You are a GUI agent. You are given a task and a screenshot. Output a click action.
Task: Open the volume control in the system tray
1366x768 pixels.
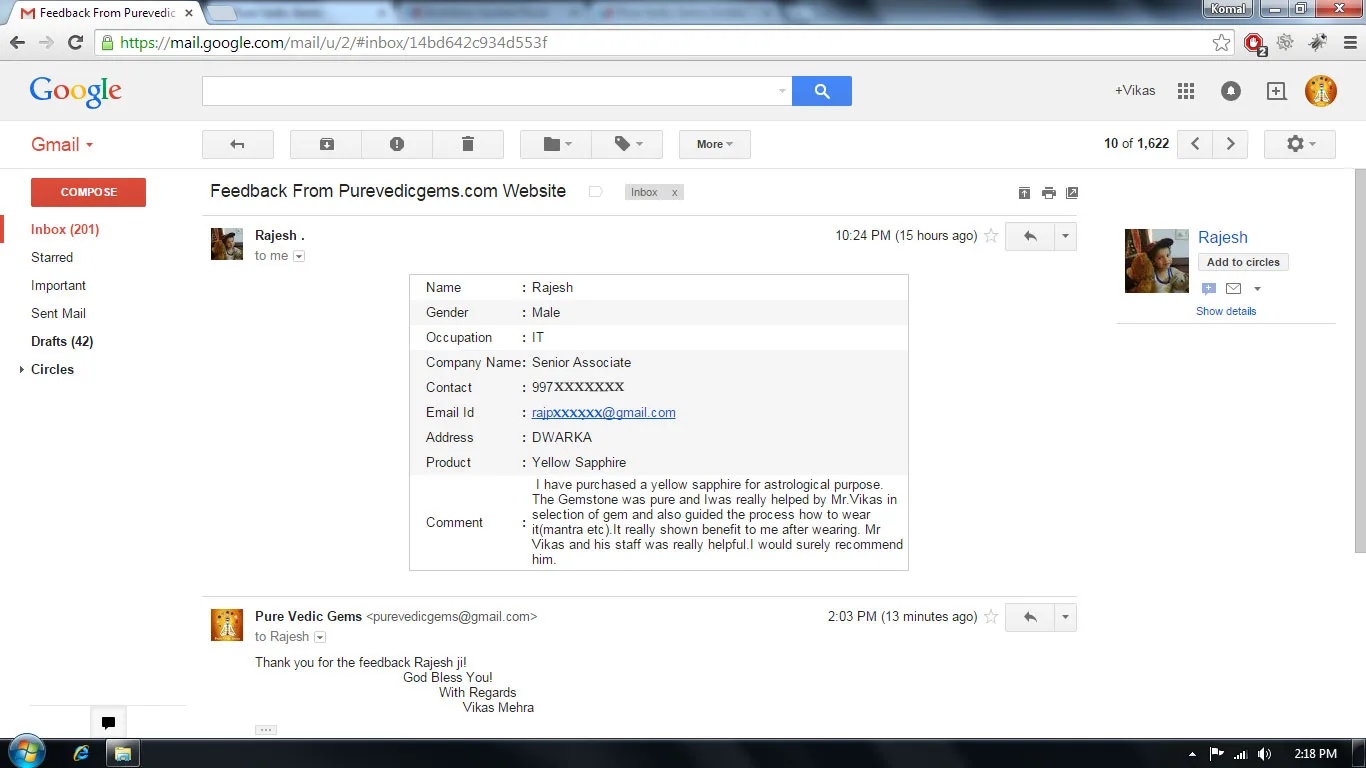click(1264, 754)
